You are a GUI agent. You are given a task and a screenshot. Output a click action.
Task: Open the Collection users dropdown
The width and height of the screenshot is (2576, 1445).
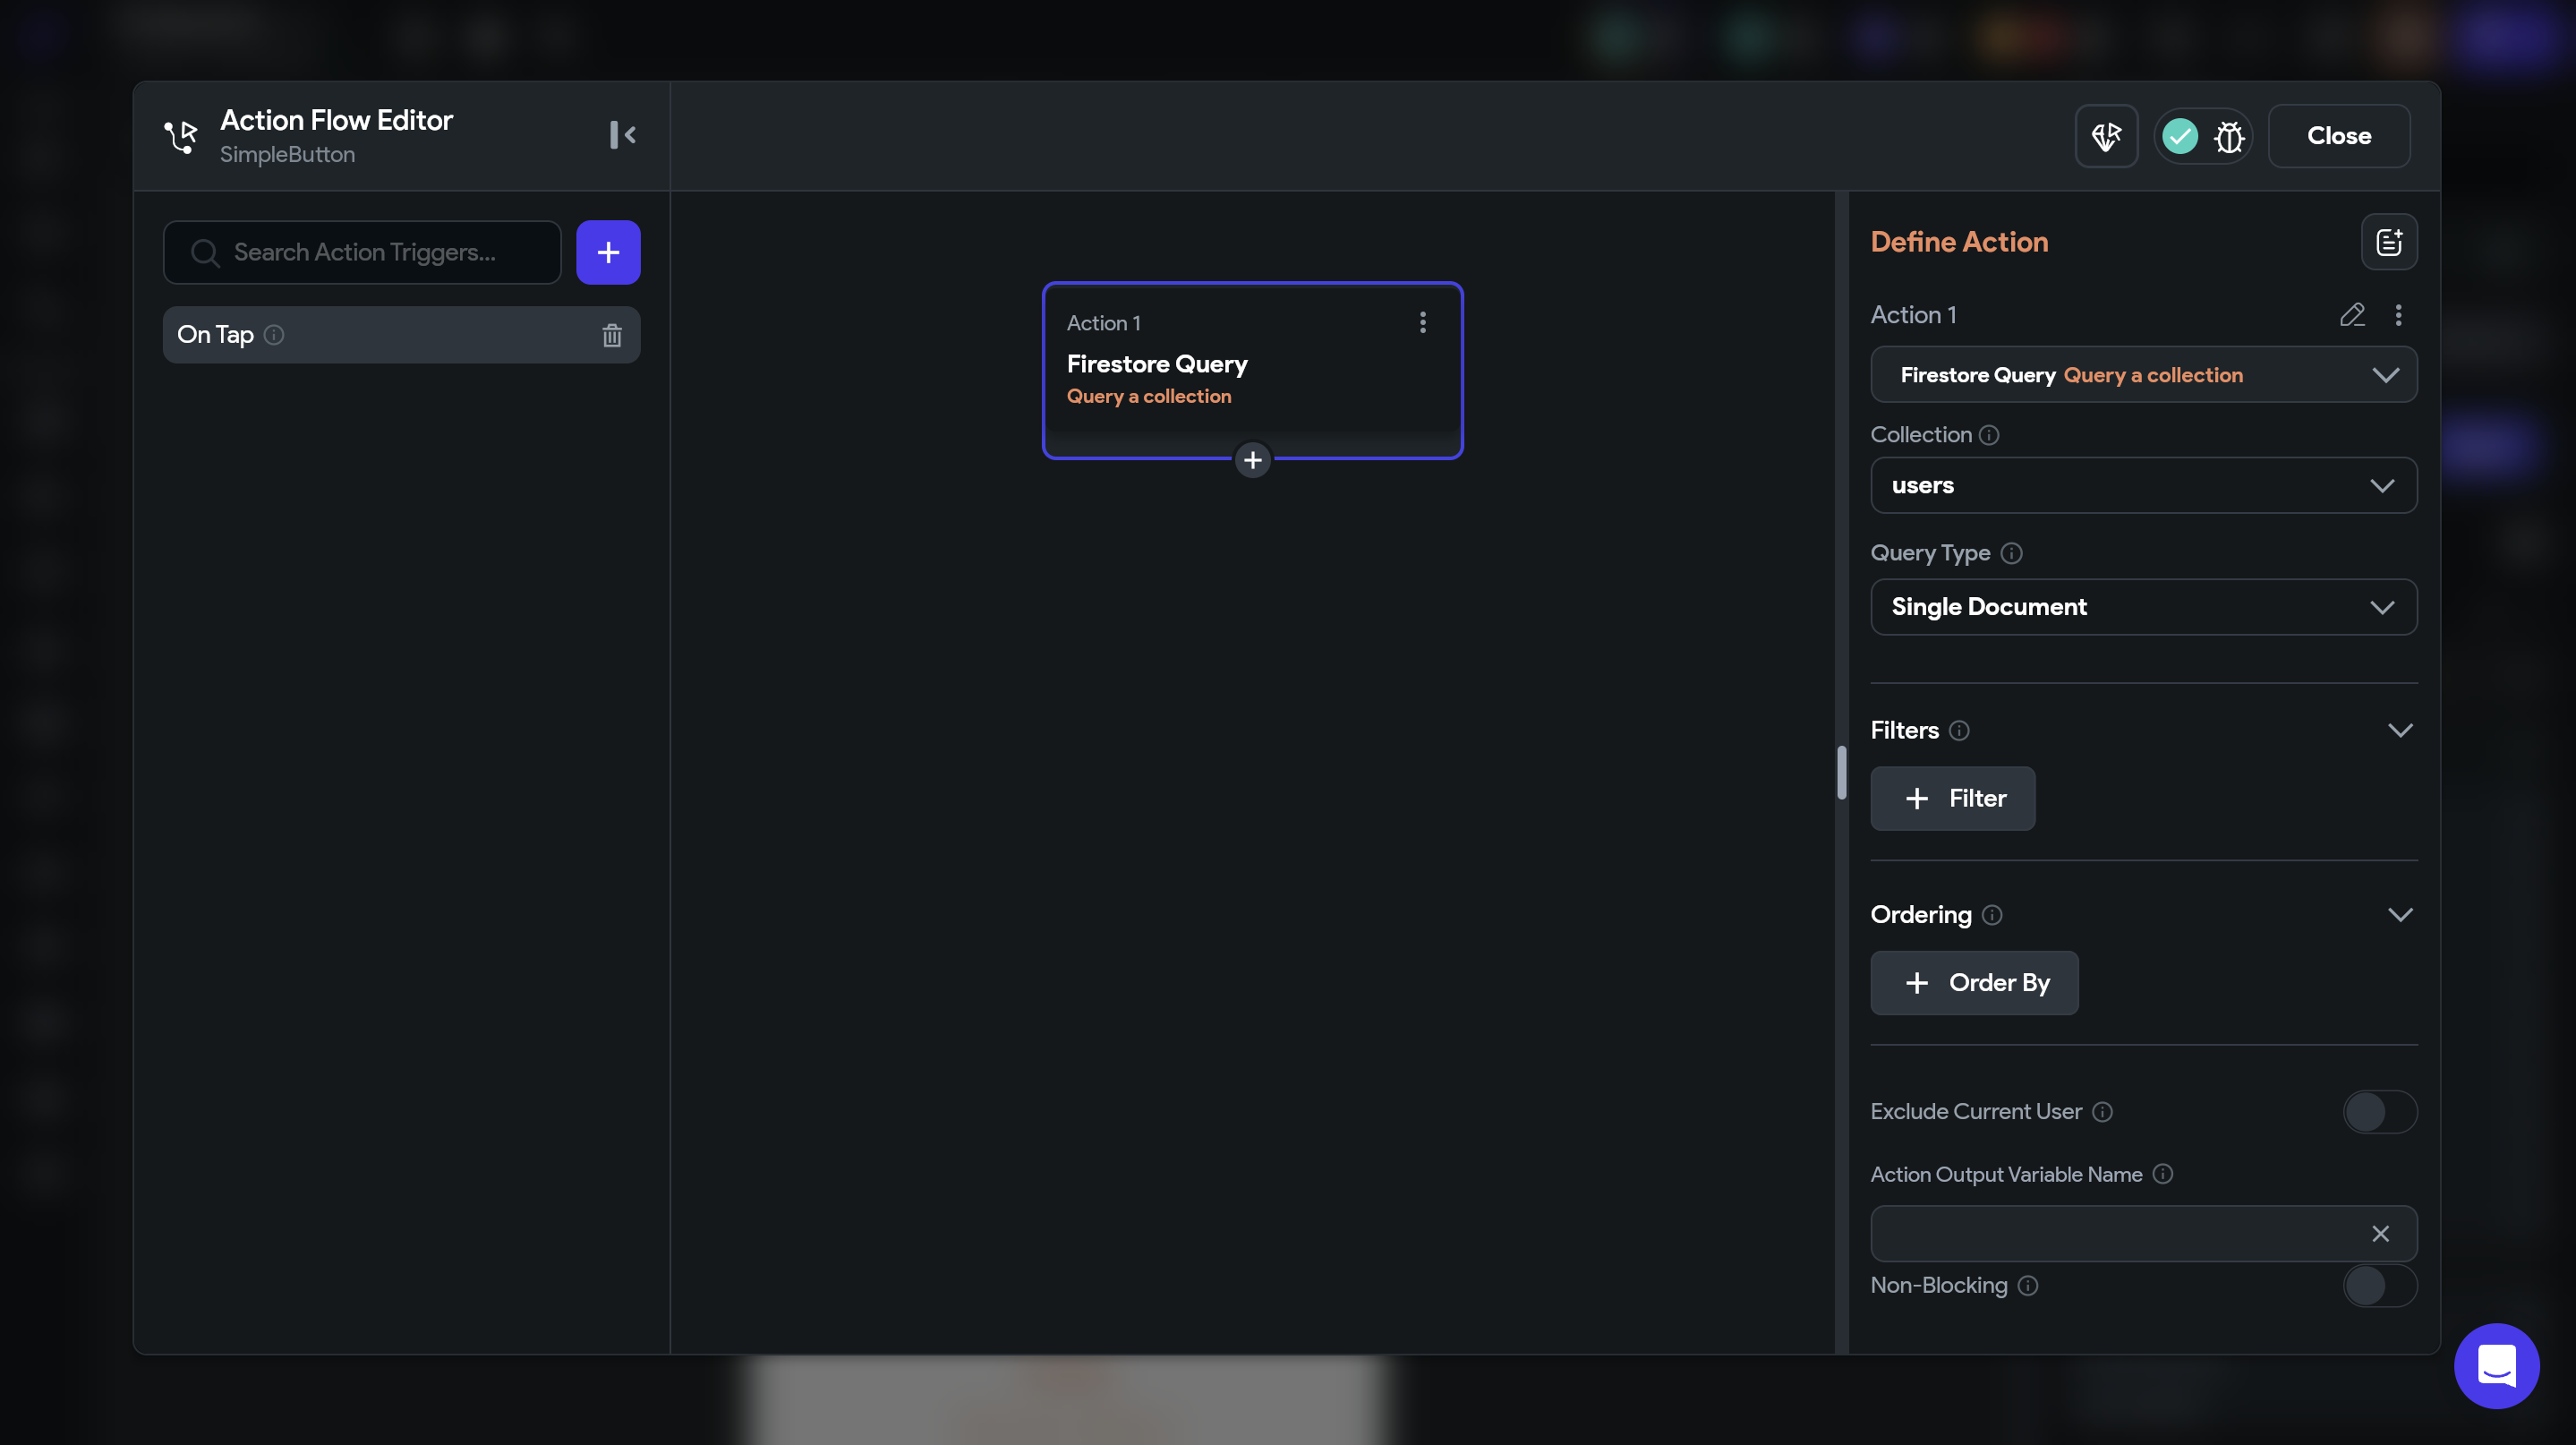(2143, 485)
